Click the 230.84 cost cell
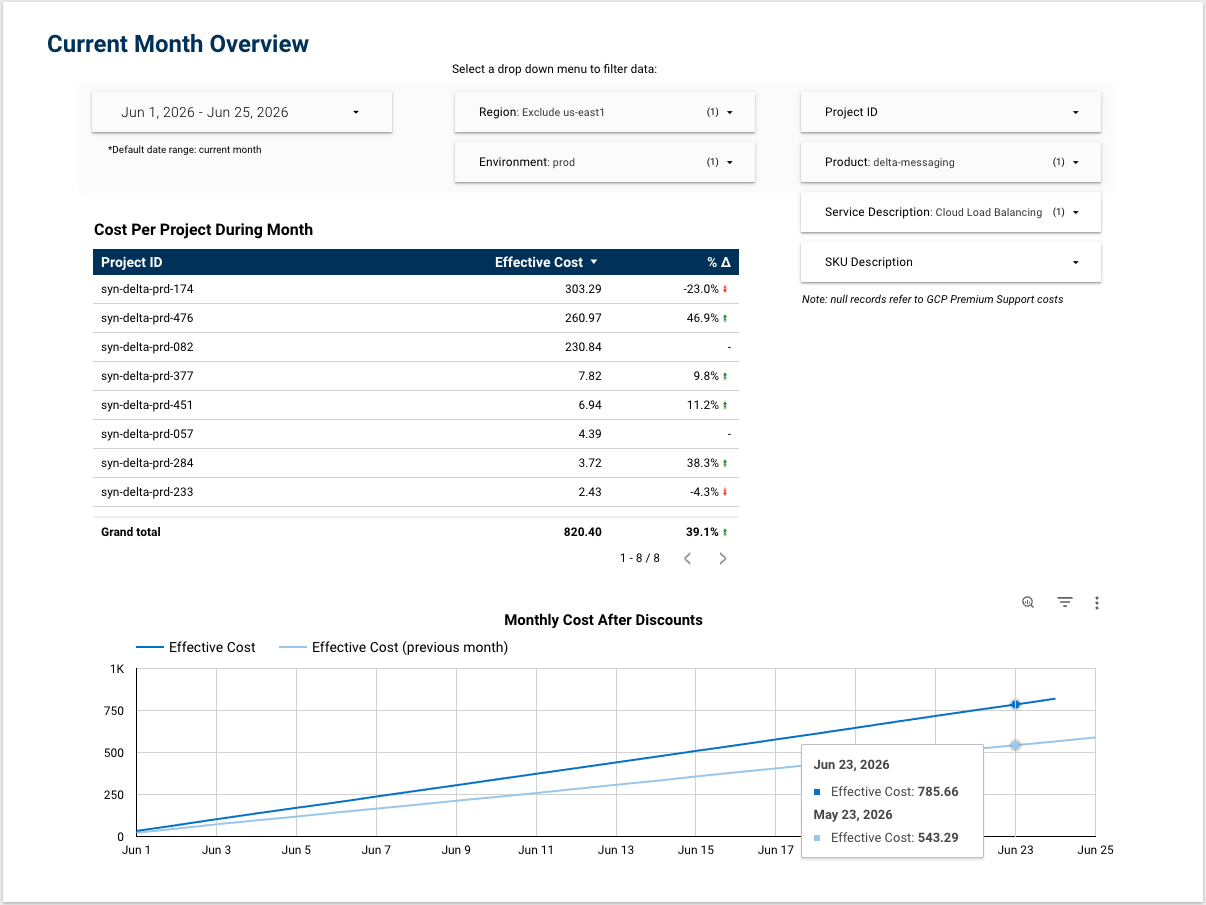This screenshot has width=1206, height=905. [583, 347]
